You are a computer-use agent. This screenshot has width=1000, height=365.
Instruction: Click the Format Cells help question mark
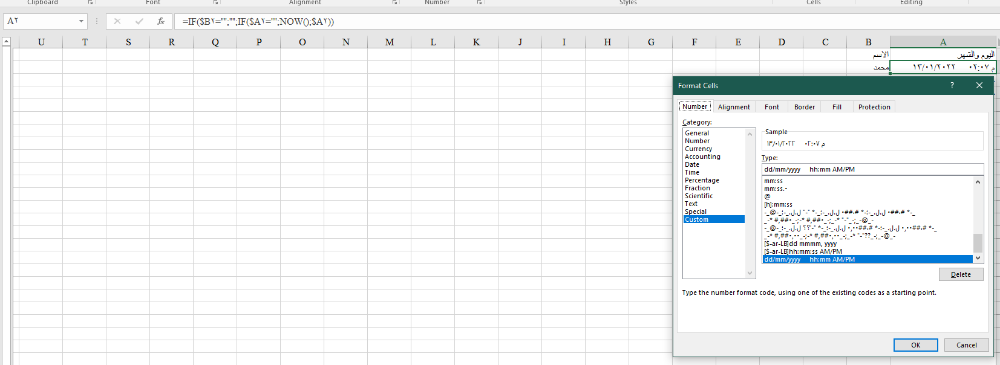(x=952, y=85)
